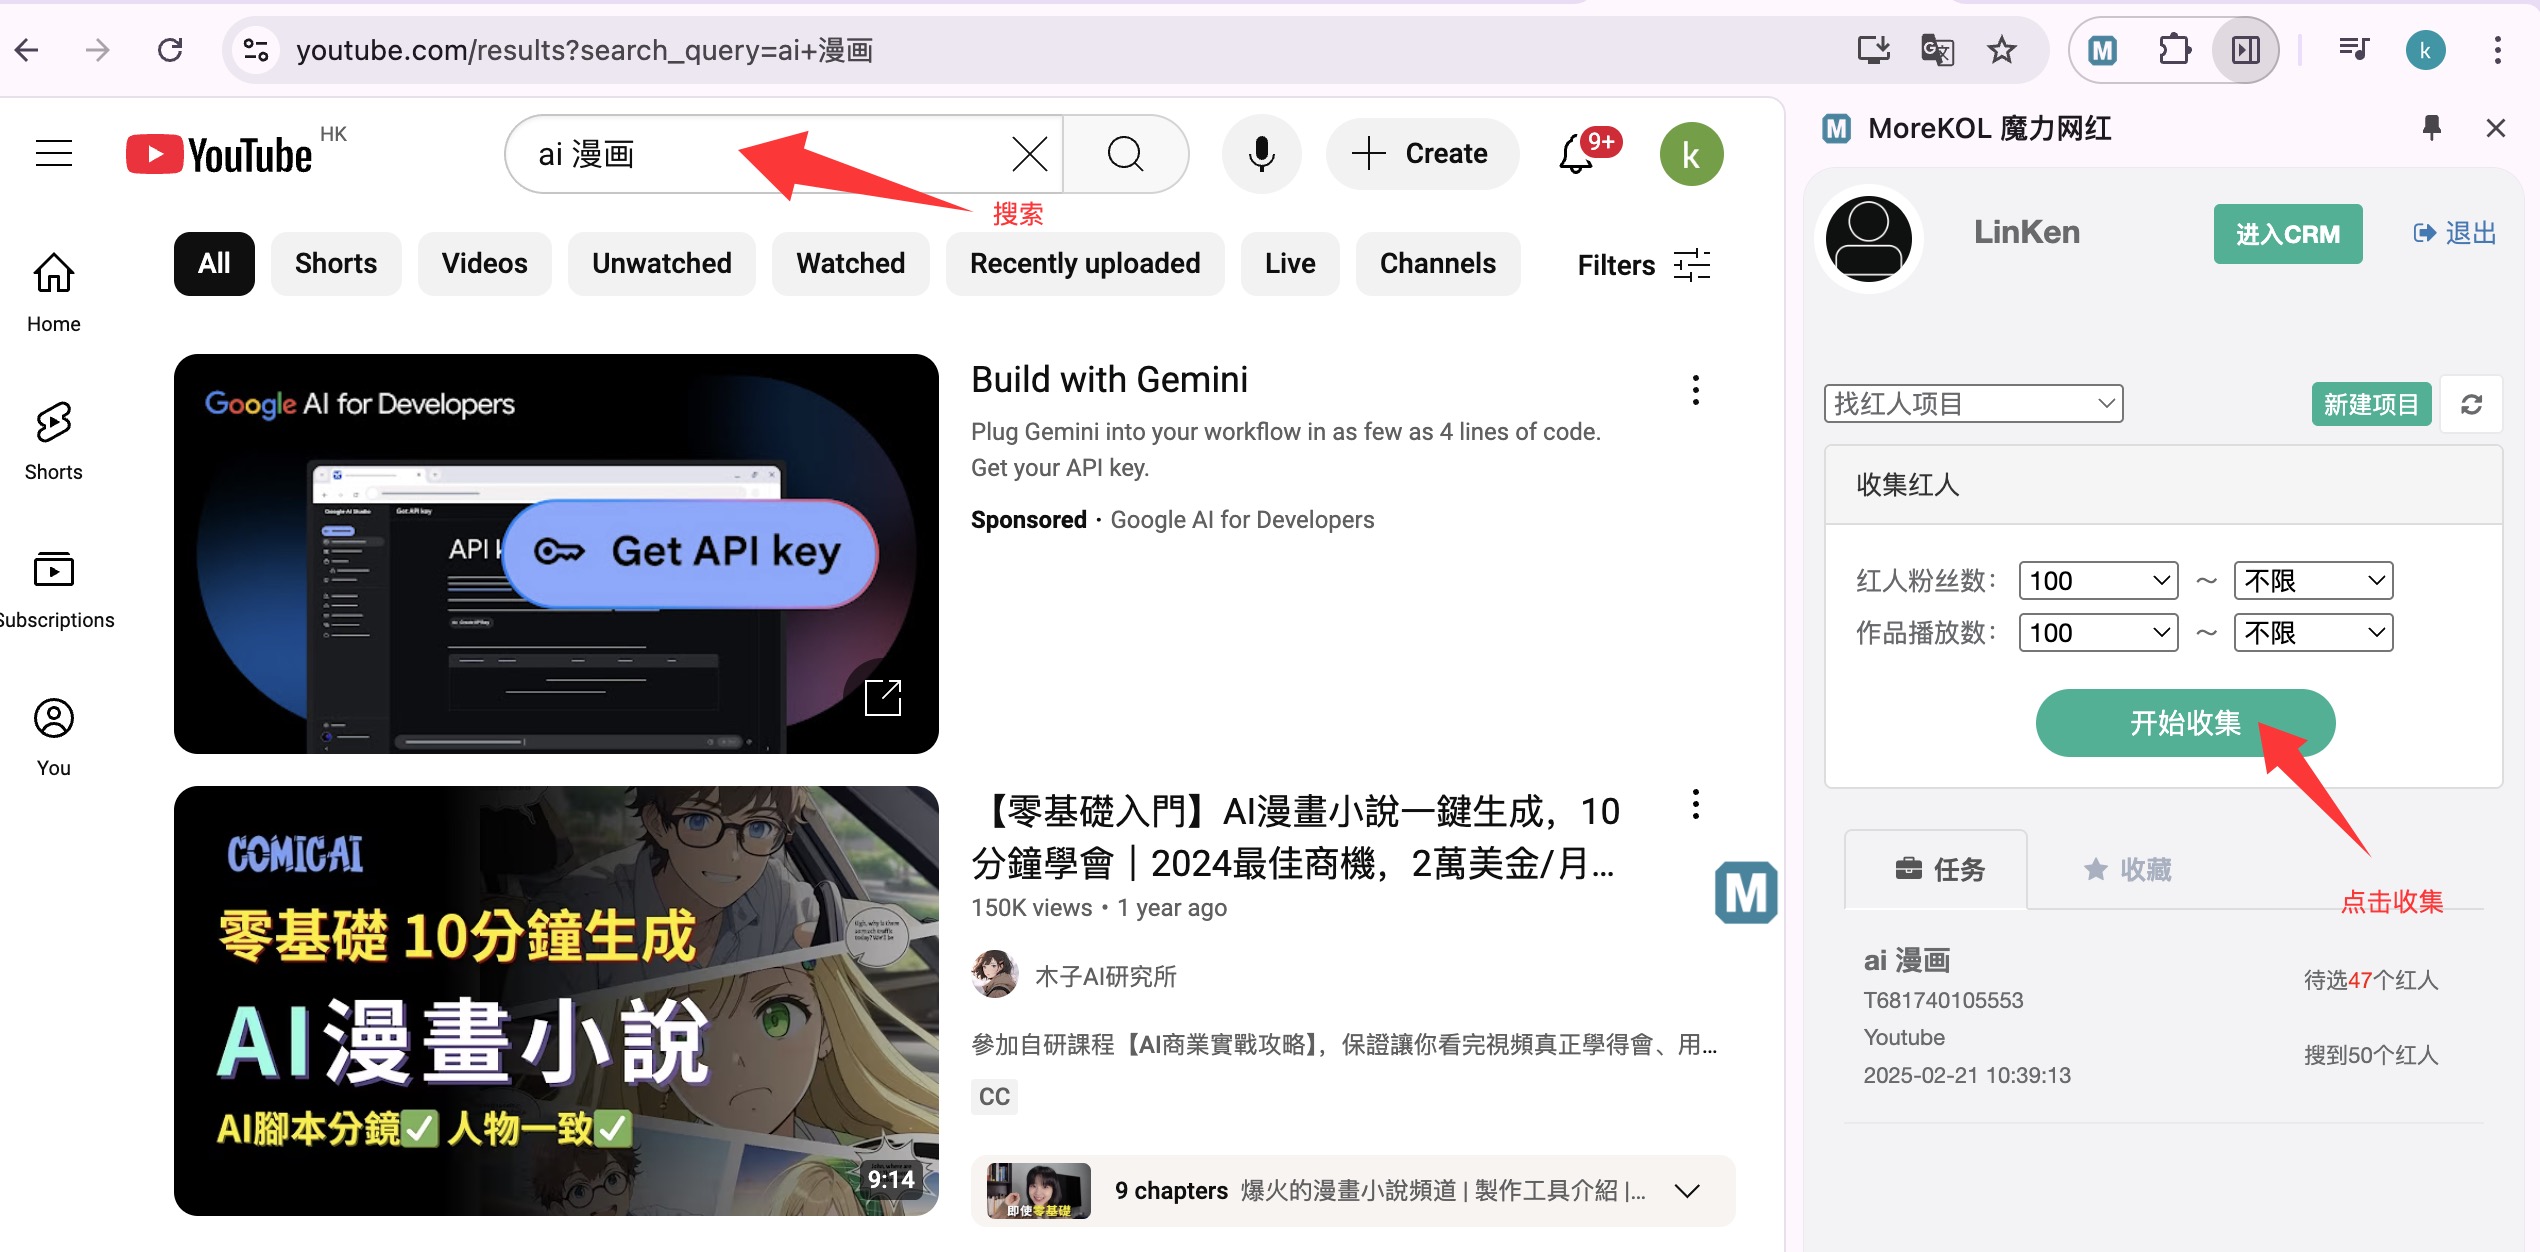This screenshot has height=1252, width=2540.
Task: Click the browser forward arrow
Action: tap(98, 50)
